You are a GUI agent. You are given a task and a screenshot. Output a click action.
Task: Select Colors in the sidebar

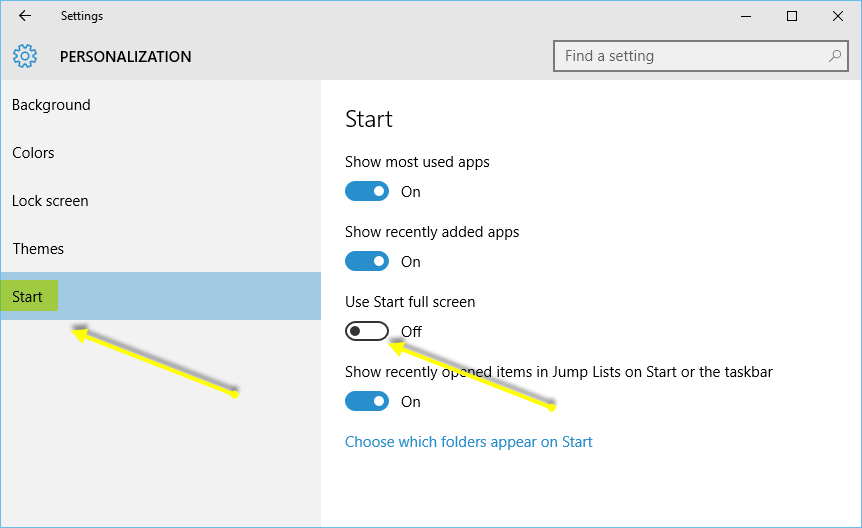(33, 153)
